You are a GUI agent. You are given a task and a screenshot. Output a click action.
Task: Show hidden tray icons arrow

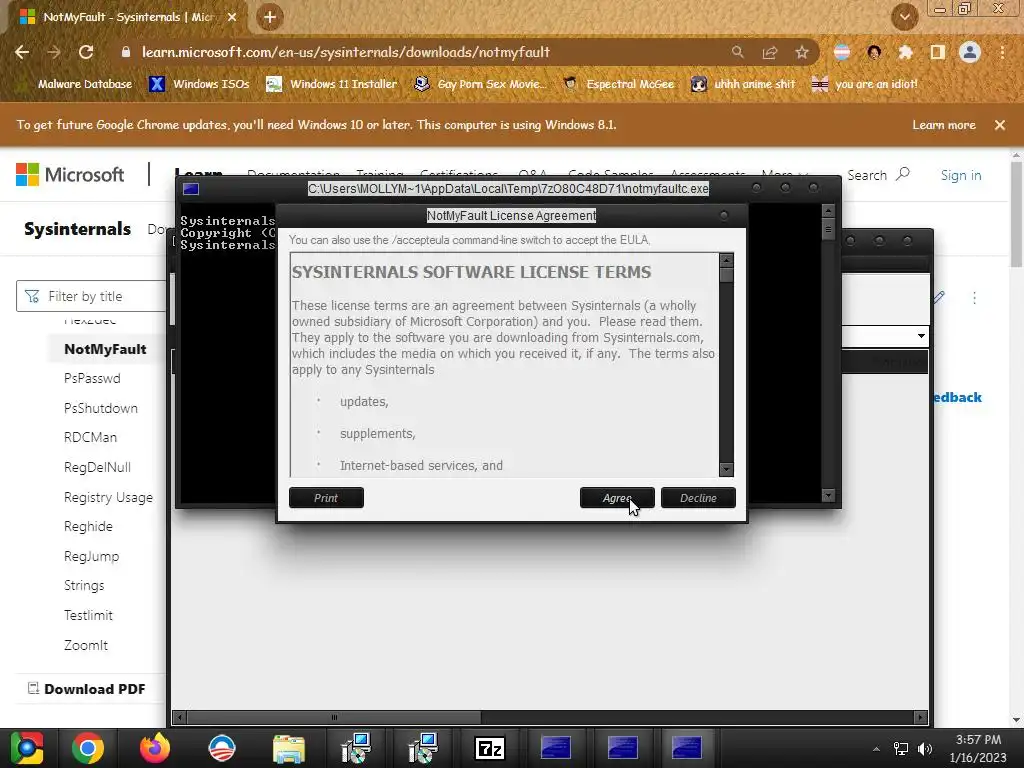pos(876,749)
